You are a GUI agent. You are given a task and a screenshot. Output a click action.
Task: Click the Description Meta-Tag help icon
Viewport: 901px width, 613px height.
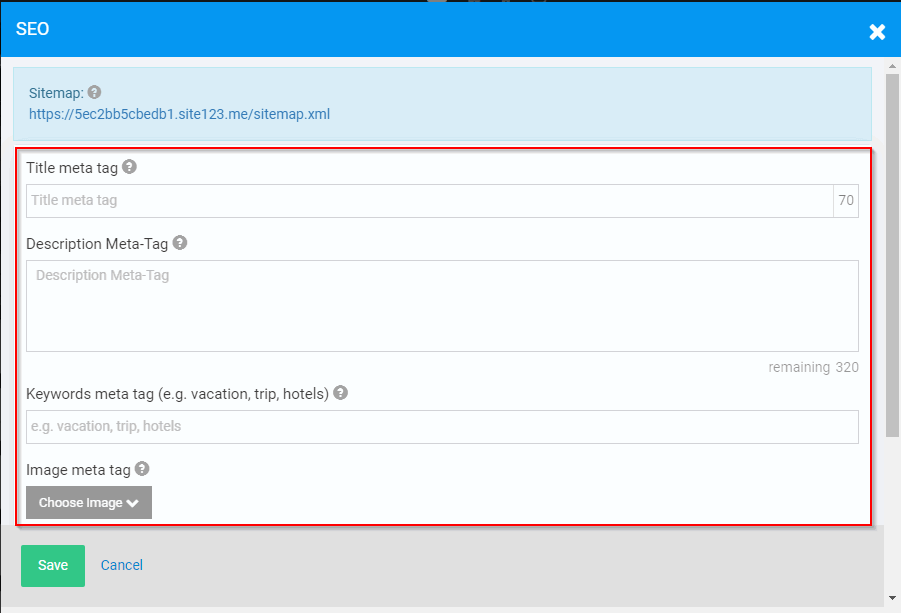pyautogui.click(x=180, y=242)
